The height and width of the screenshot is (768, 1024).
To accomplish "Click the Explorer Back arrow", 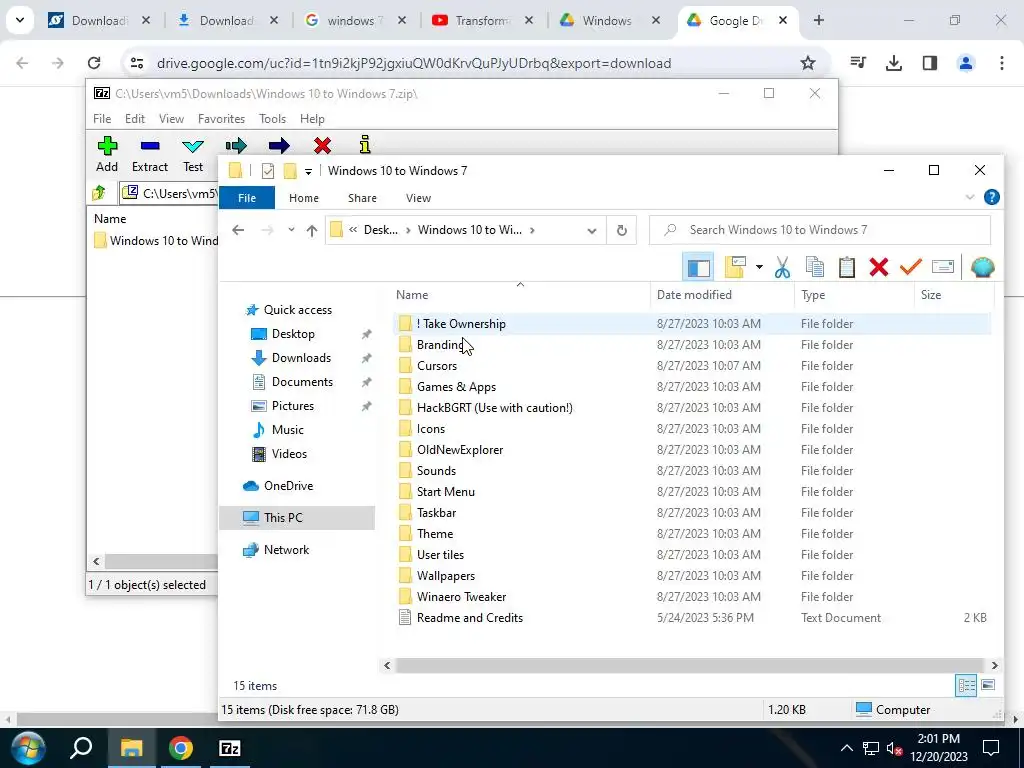I will click(x=238, y=230).
